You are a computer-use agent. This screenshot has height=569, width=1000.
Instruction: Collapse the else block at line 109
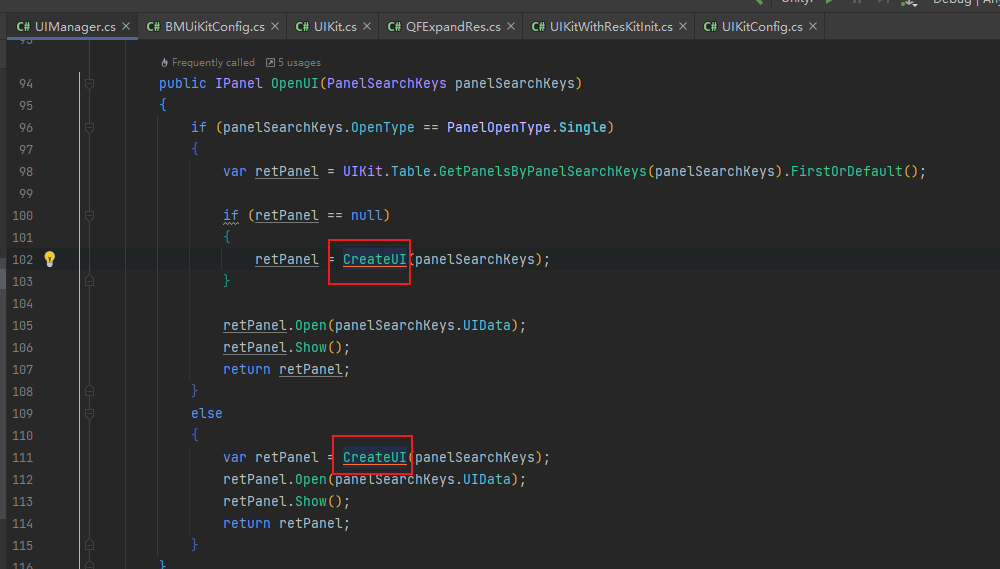pos(89,413)
